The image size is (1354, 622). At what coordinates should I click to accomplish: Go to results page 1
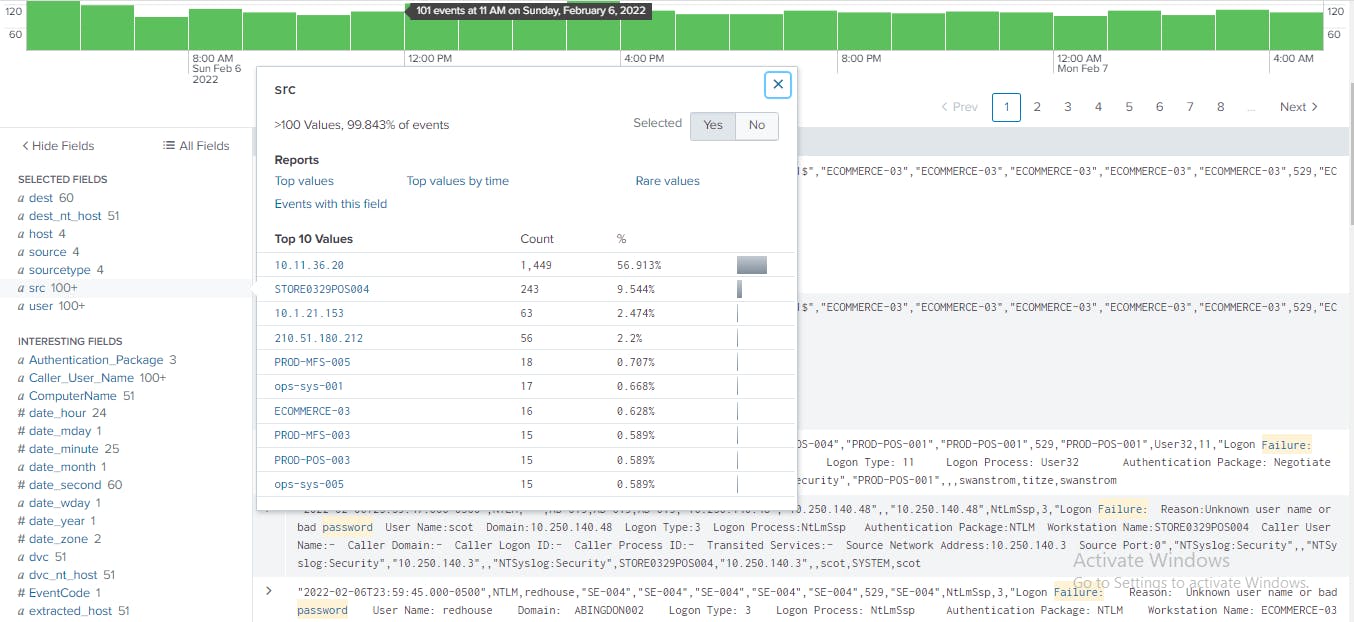coord(1006,107)
